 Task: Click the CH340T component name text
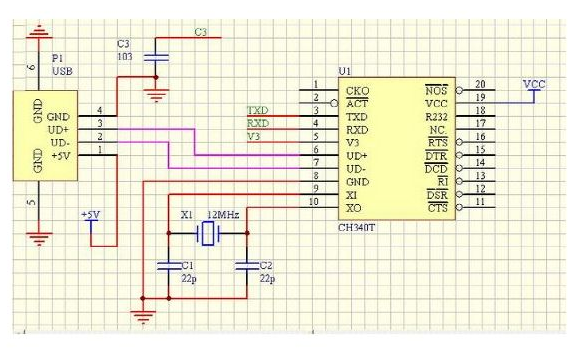tap(356, 227)
